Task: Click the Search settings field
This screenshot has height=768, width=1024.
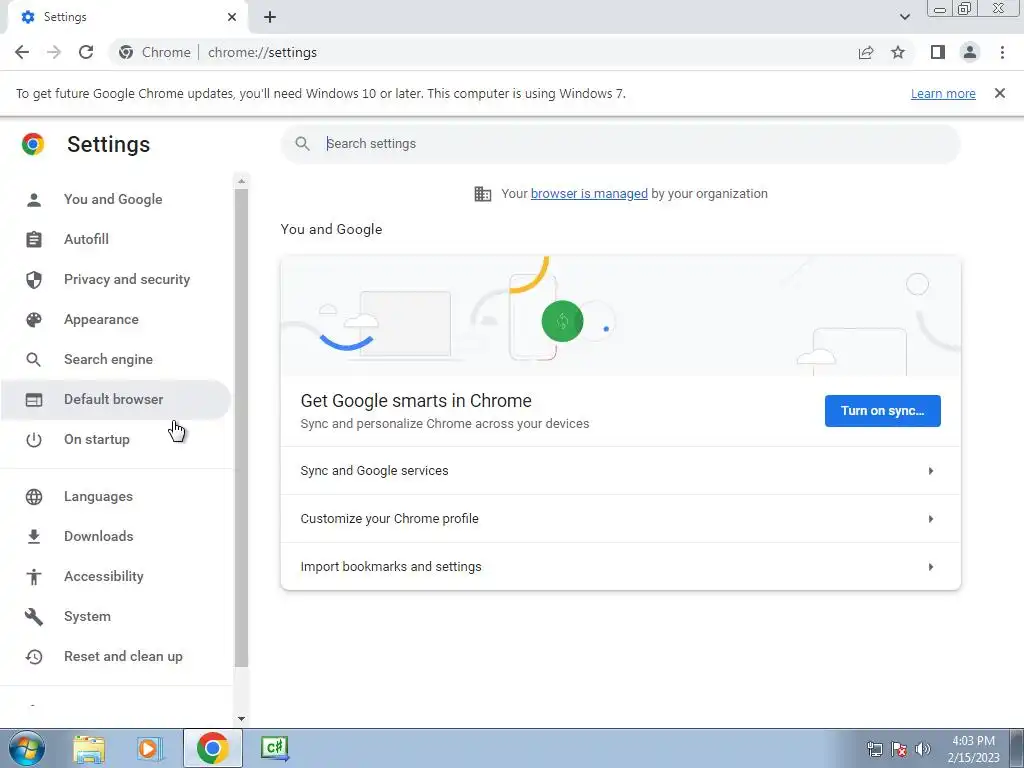Action: pos(620,144)
